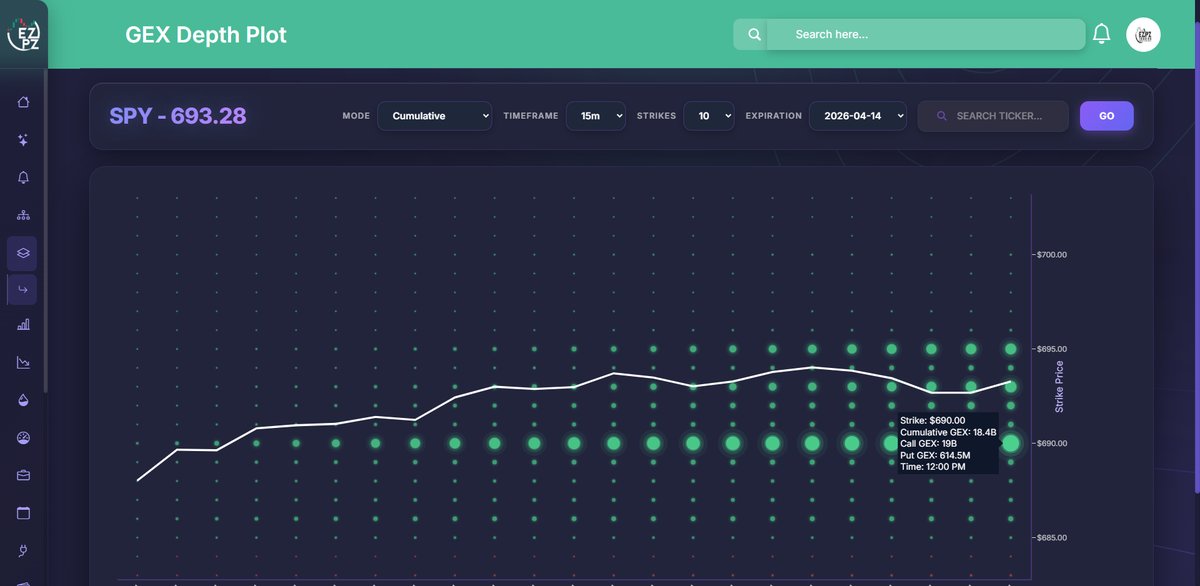Open the bell alerts icon in the sidebar
This screenshot has height=586, width=1200.
[x=23, y=177]
